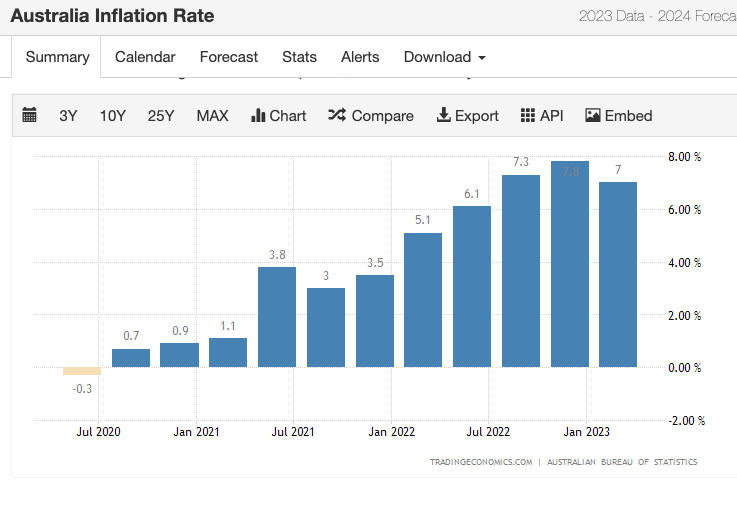Viewport: 737px width, 515px height.
Task: Select the negative -0.3 bar
Action: [82, 371]
